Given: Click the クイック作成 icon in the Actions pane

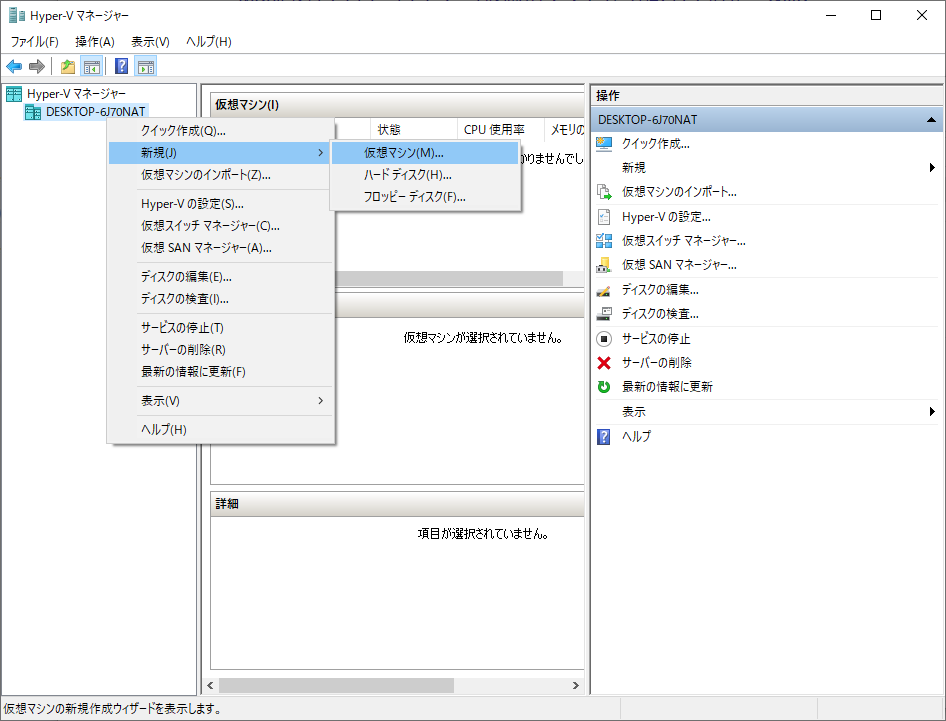Looking at the screenshot, I should point(604,144).
